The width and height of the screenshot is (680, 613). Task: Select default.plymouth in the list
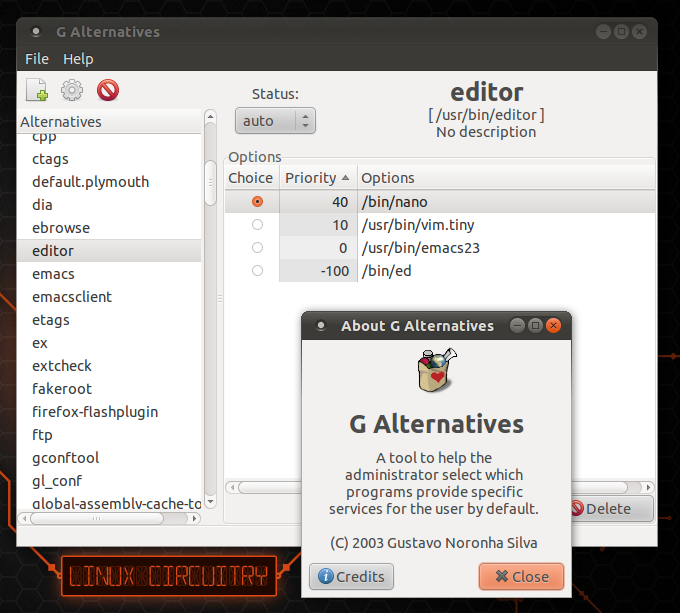[x=109, y=182]
